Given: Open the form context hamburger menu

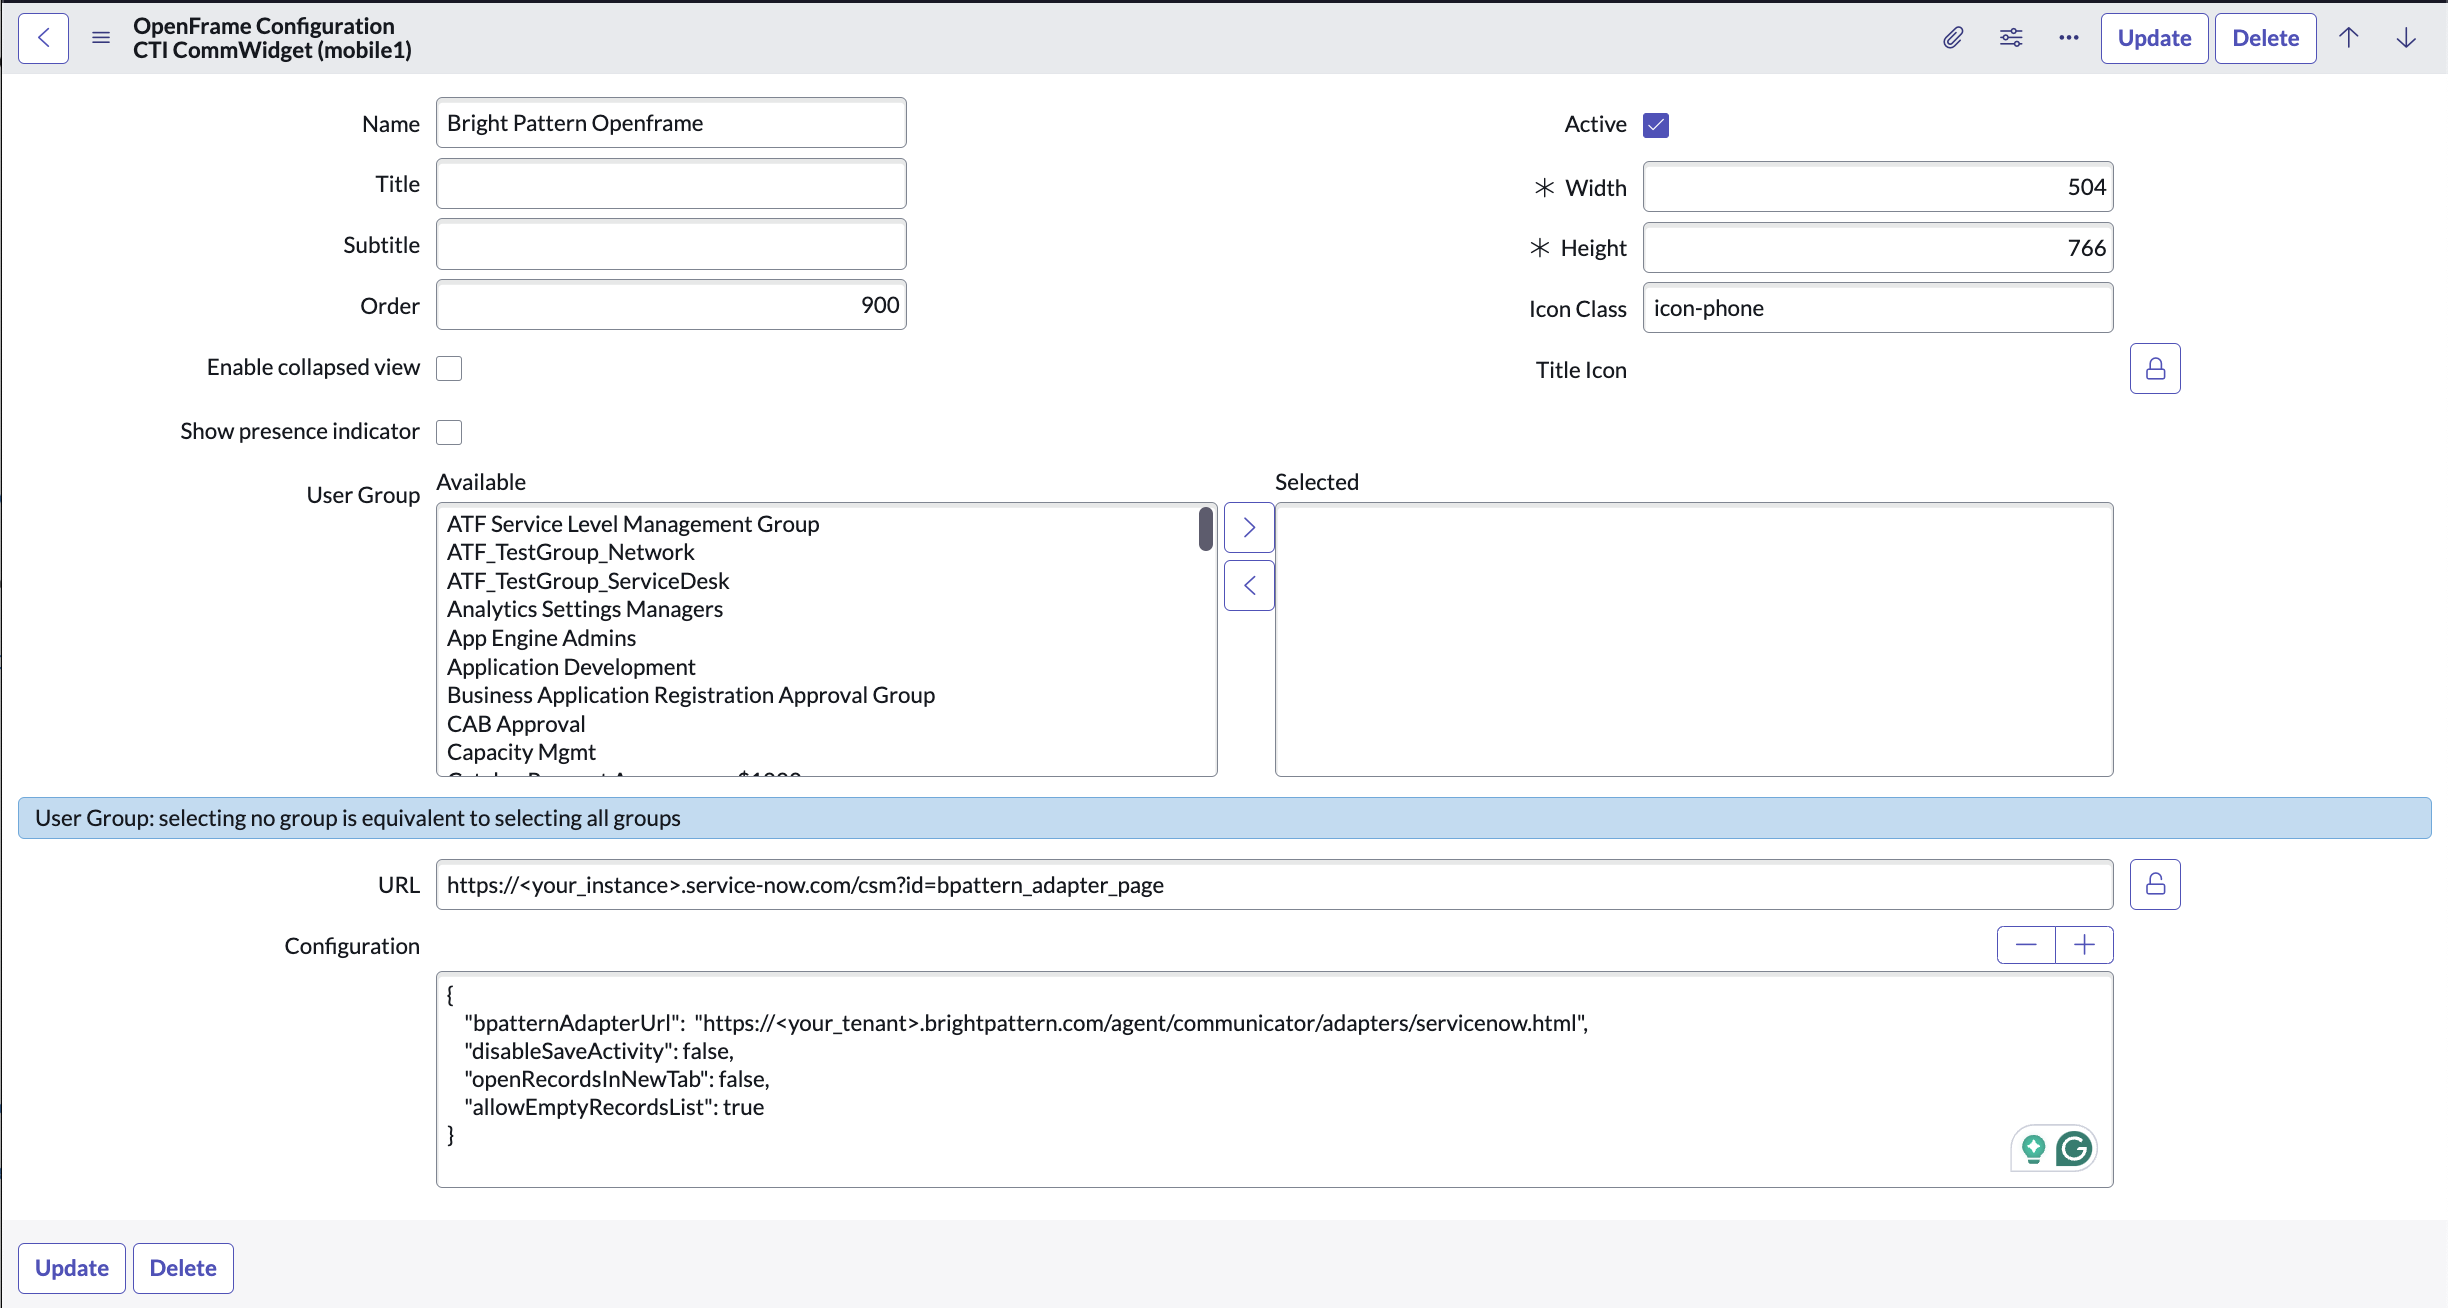Looking at the screenshot, I should (x=101, y=38).
